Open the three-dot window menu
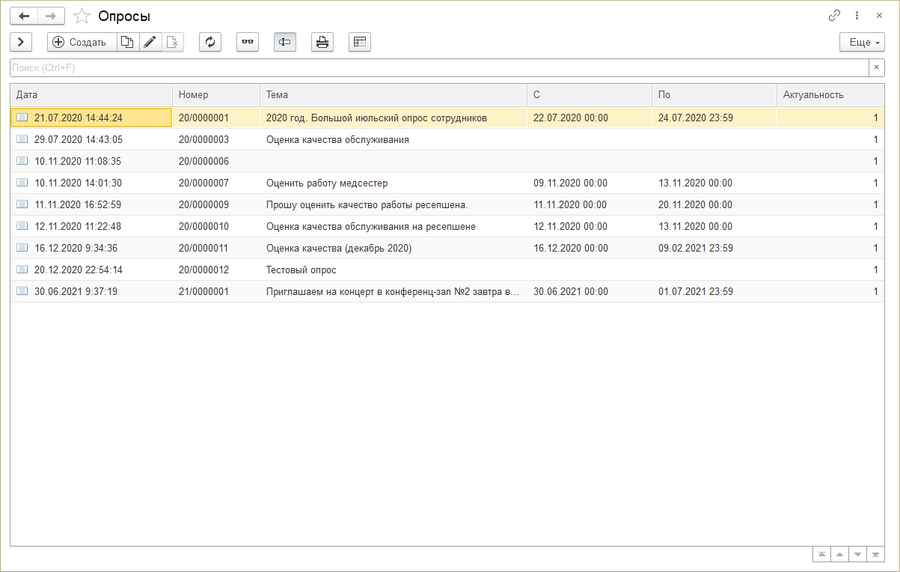This screenshot has height=572, width=900. (x=857, y=16)
